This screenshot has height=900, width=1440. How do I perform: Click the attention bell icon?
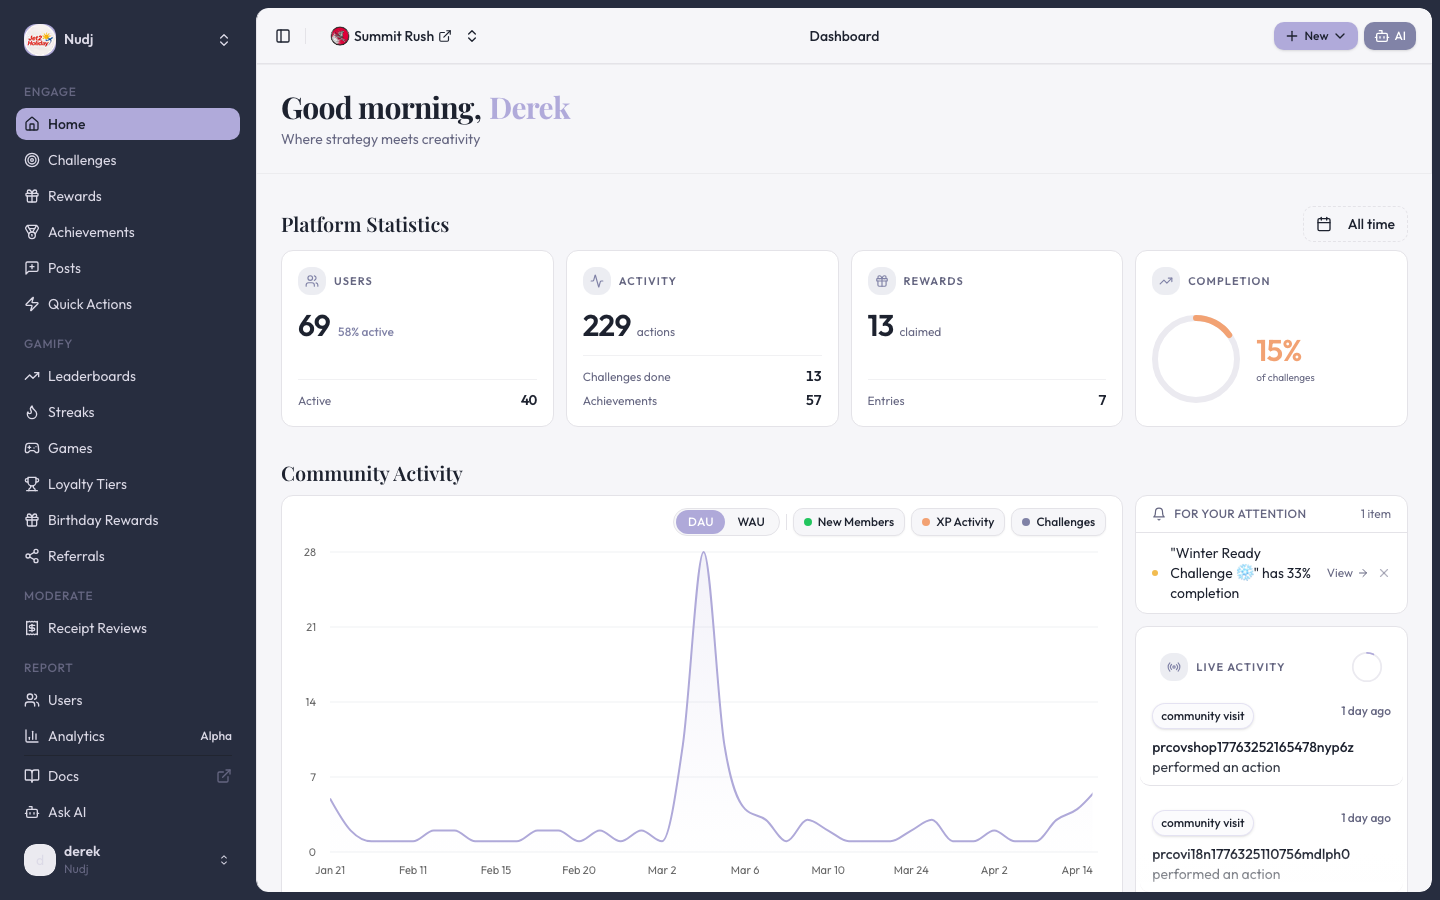[x=1159, y=514]
